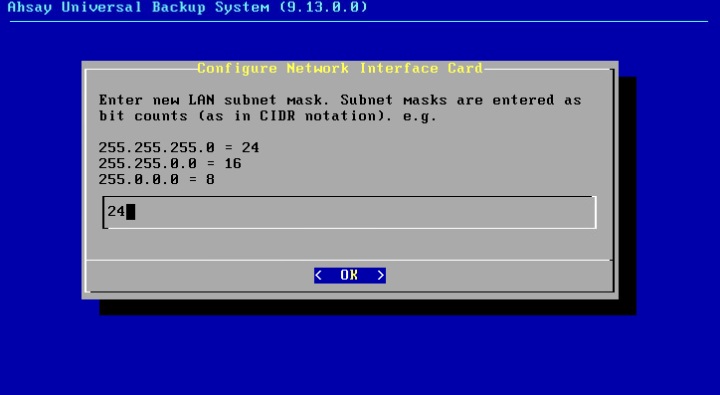This screenshot has height=395, width=720.
Task: Select the '255.0.0.0 = 8' example line
Action: 156,179
